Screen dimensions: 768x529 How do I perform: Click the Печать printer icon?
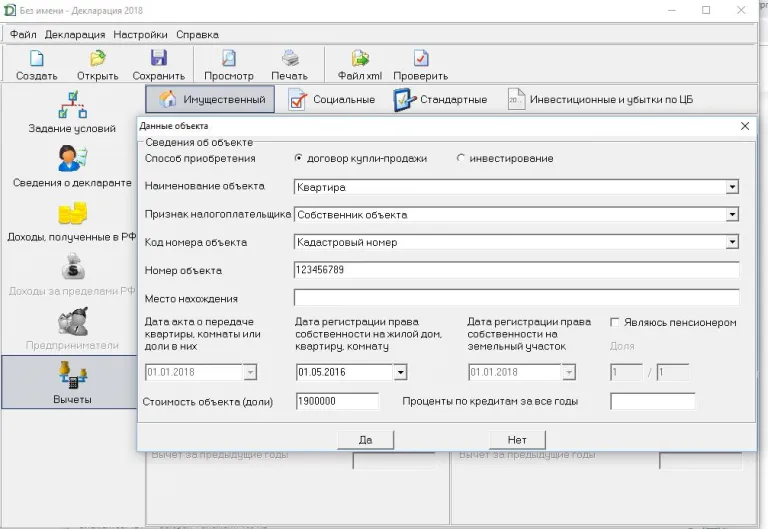289,59
